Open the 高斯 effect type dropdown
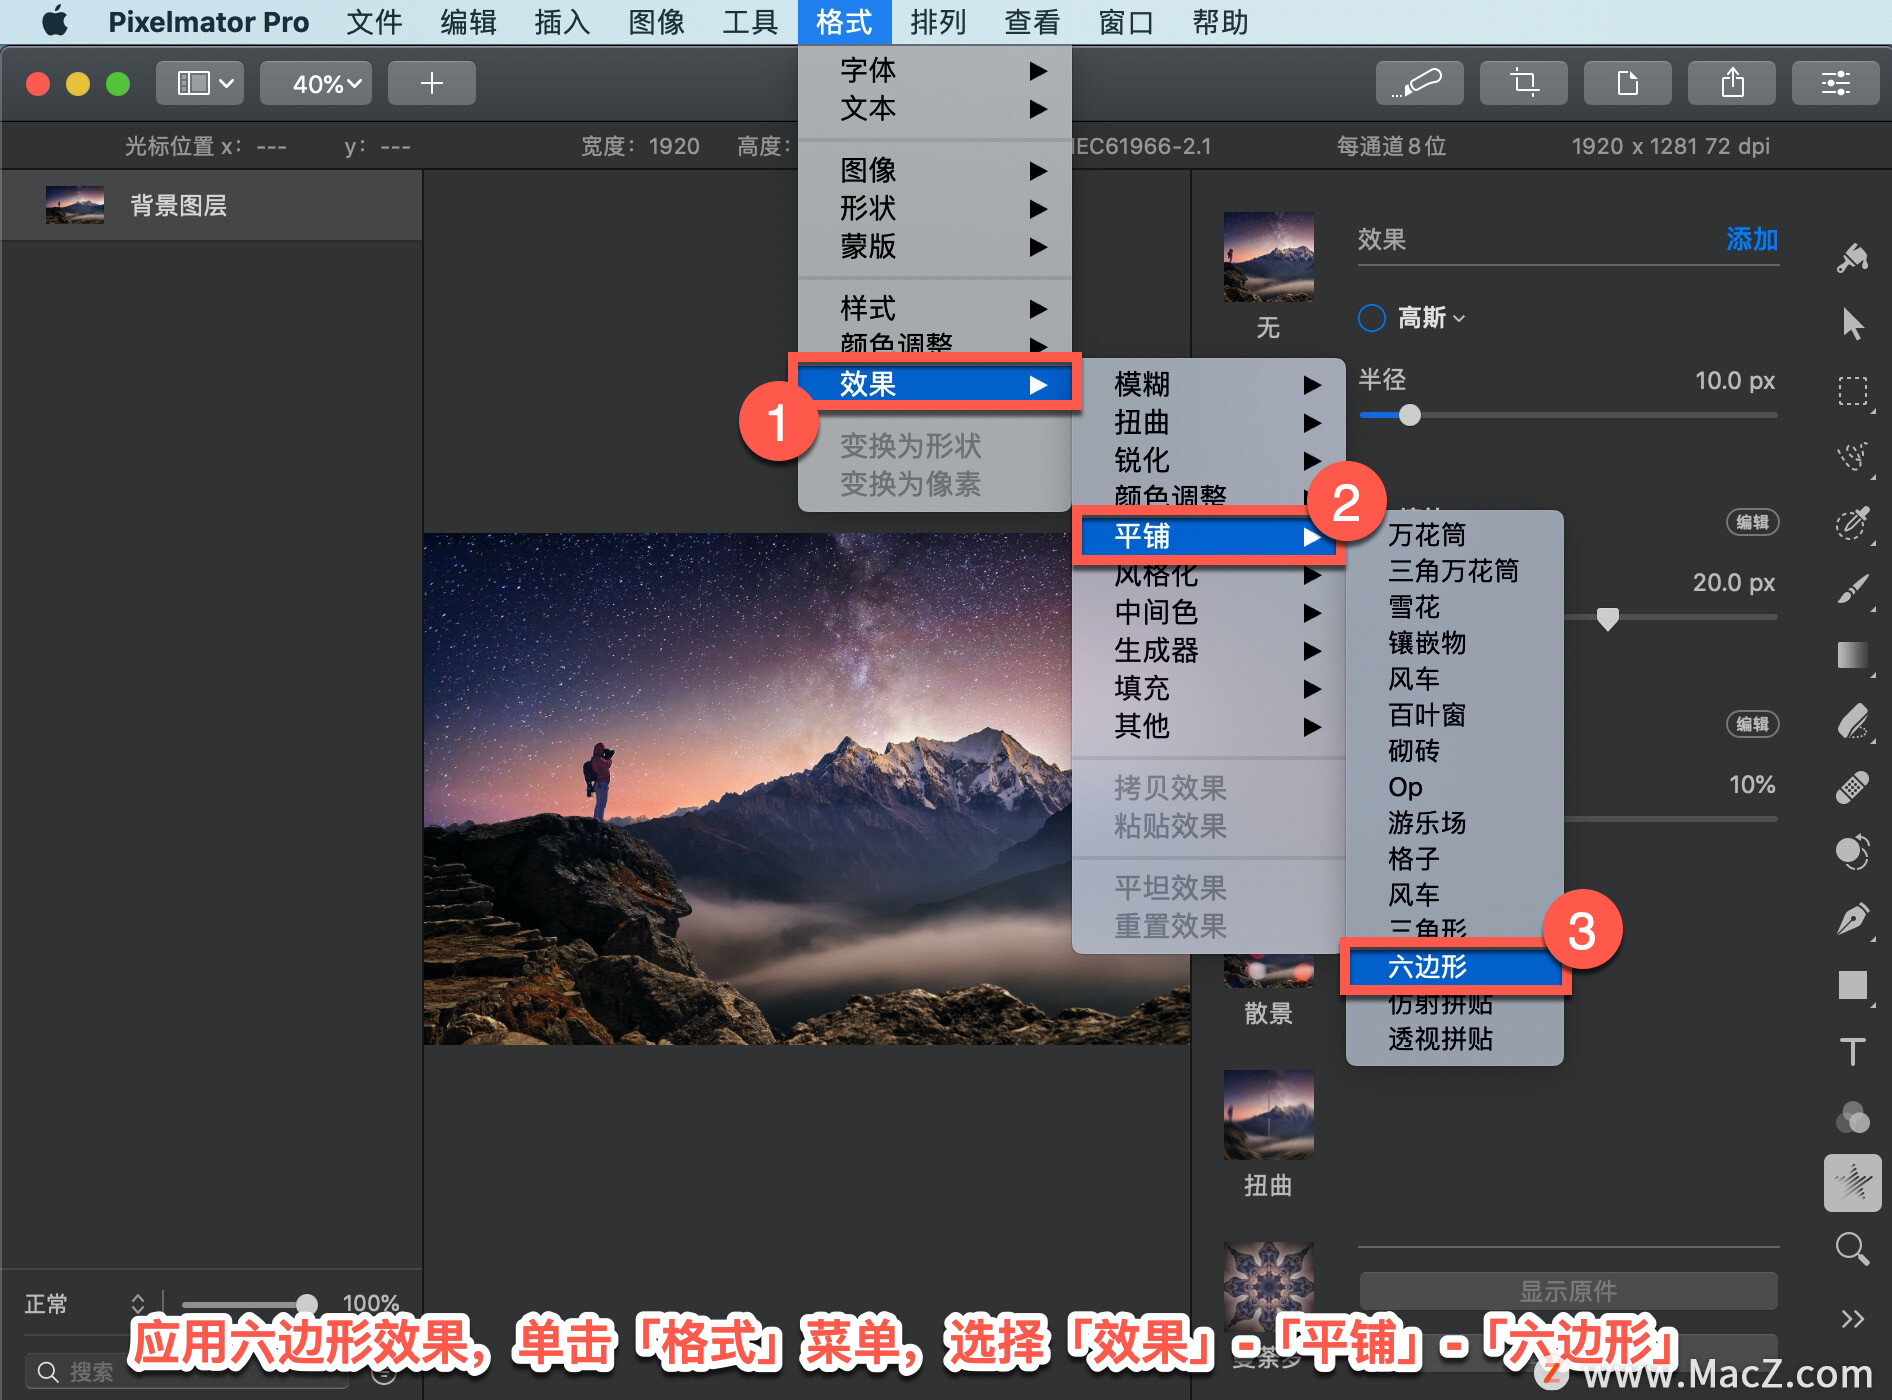 pos(1431,318)
